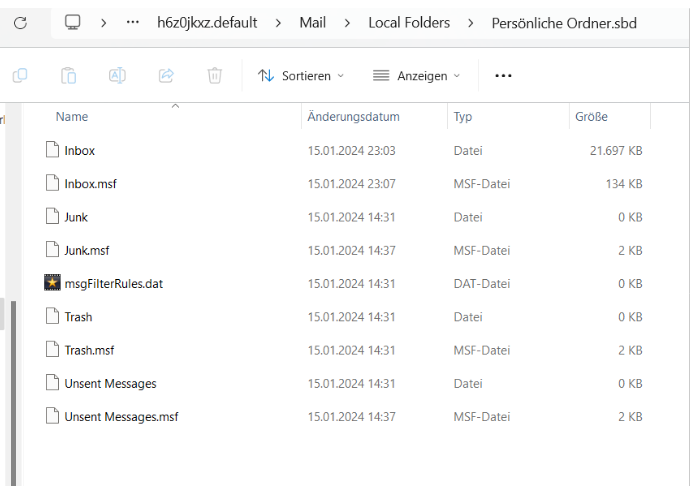Select Persönliche Ordner.sbd breadcrumb segment
This screenshot has height=486, width=692.
coord(564,23)
